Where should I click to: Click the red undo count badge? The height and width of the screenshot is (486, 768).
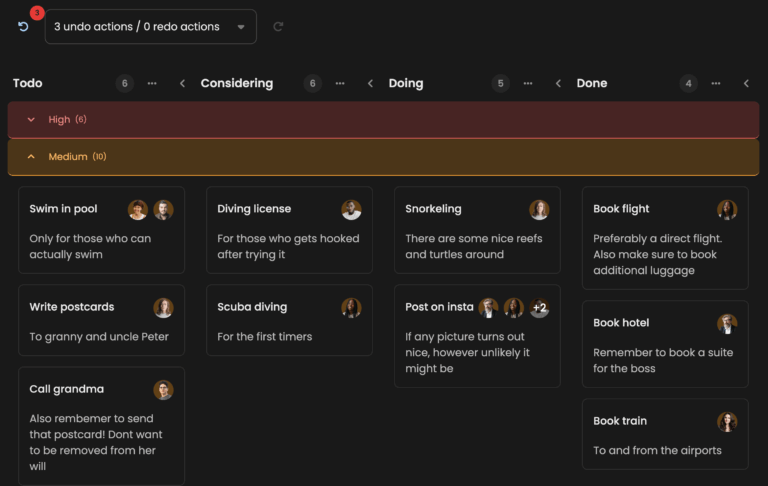pyautogui.click(x=37, y=13)
